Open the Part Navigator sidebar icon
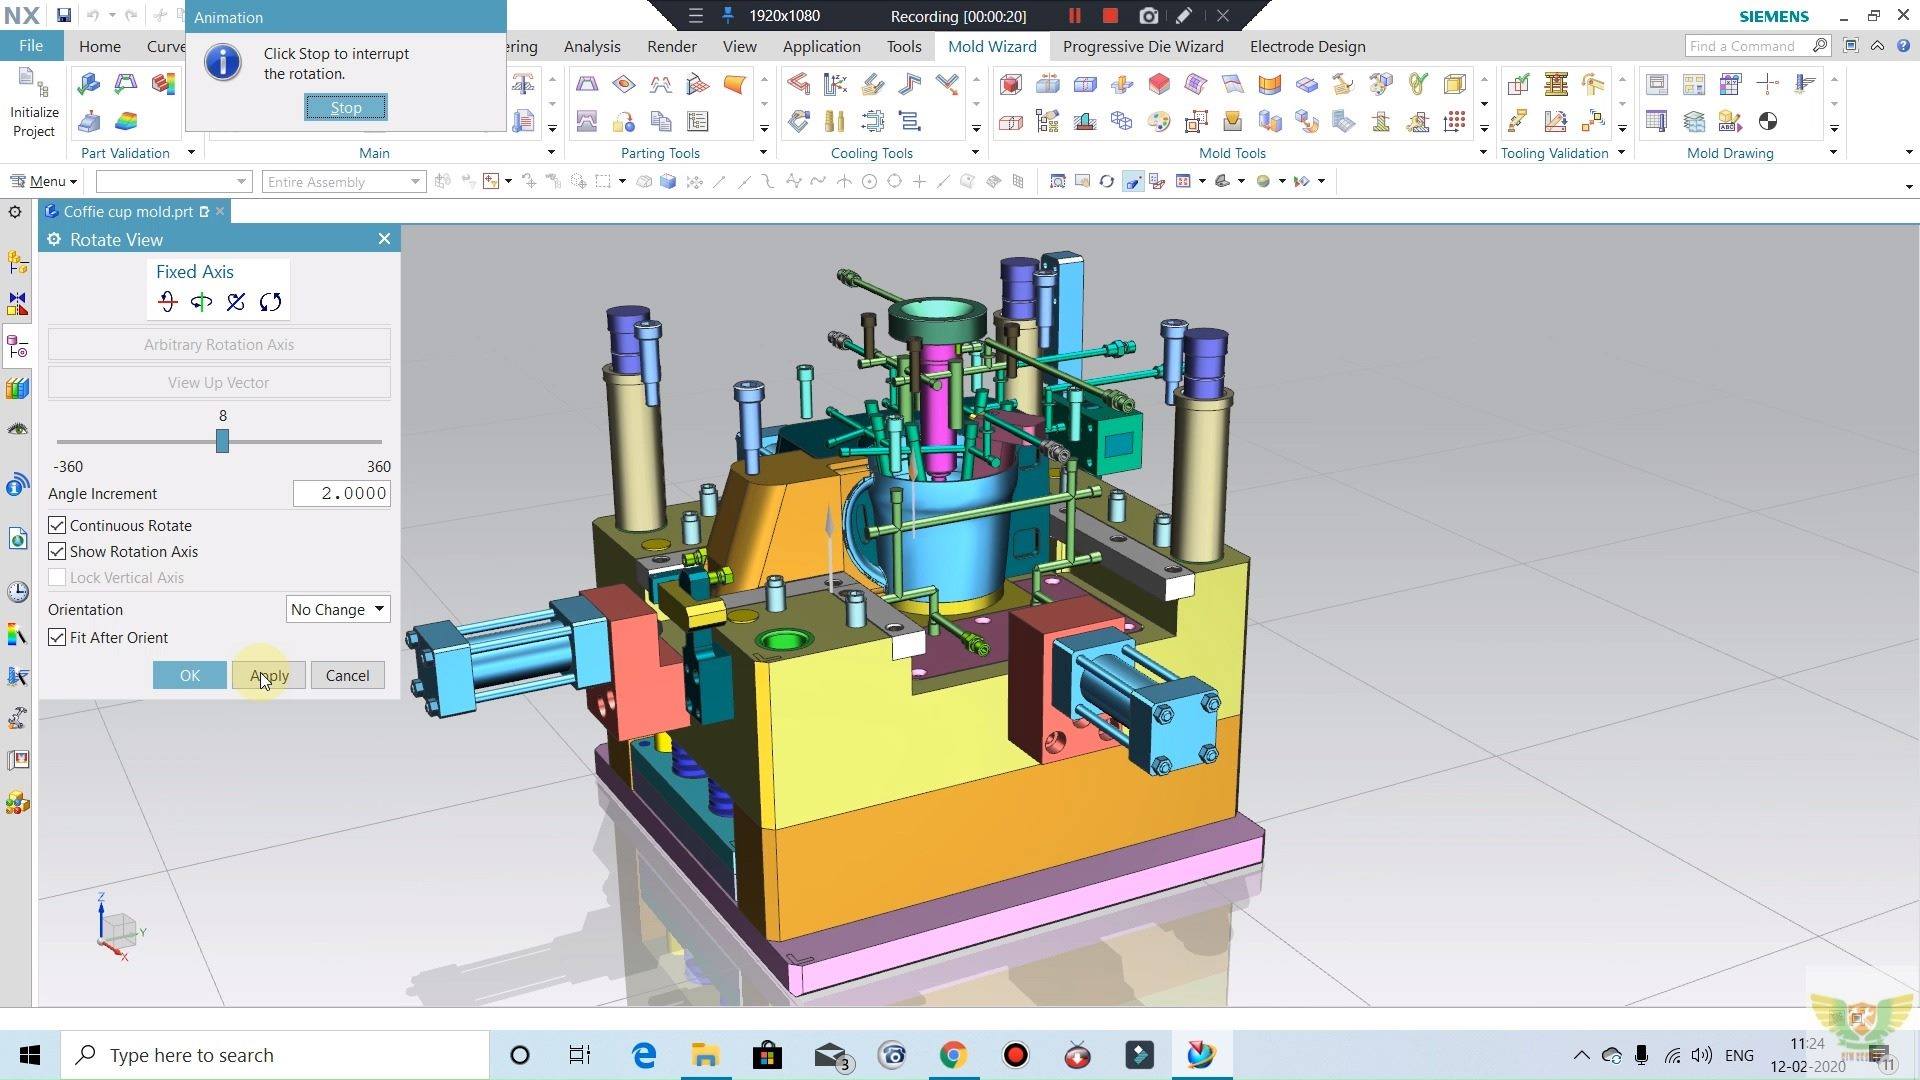Viewport: 1920px width, 1080px height. pos(17,346)
